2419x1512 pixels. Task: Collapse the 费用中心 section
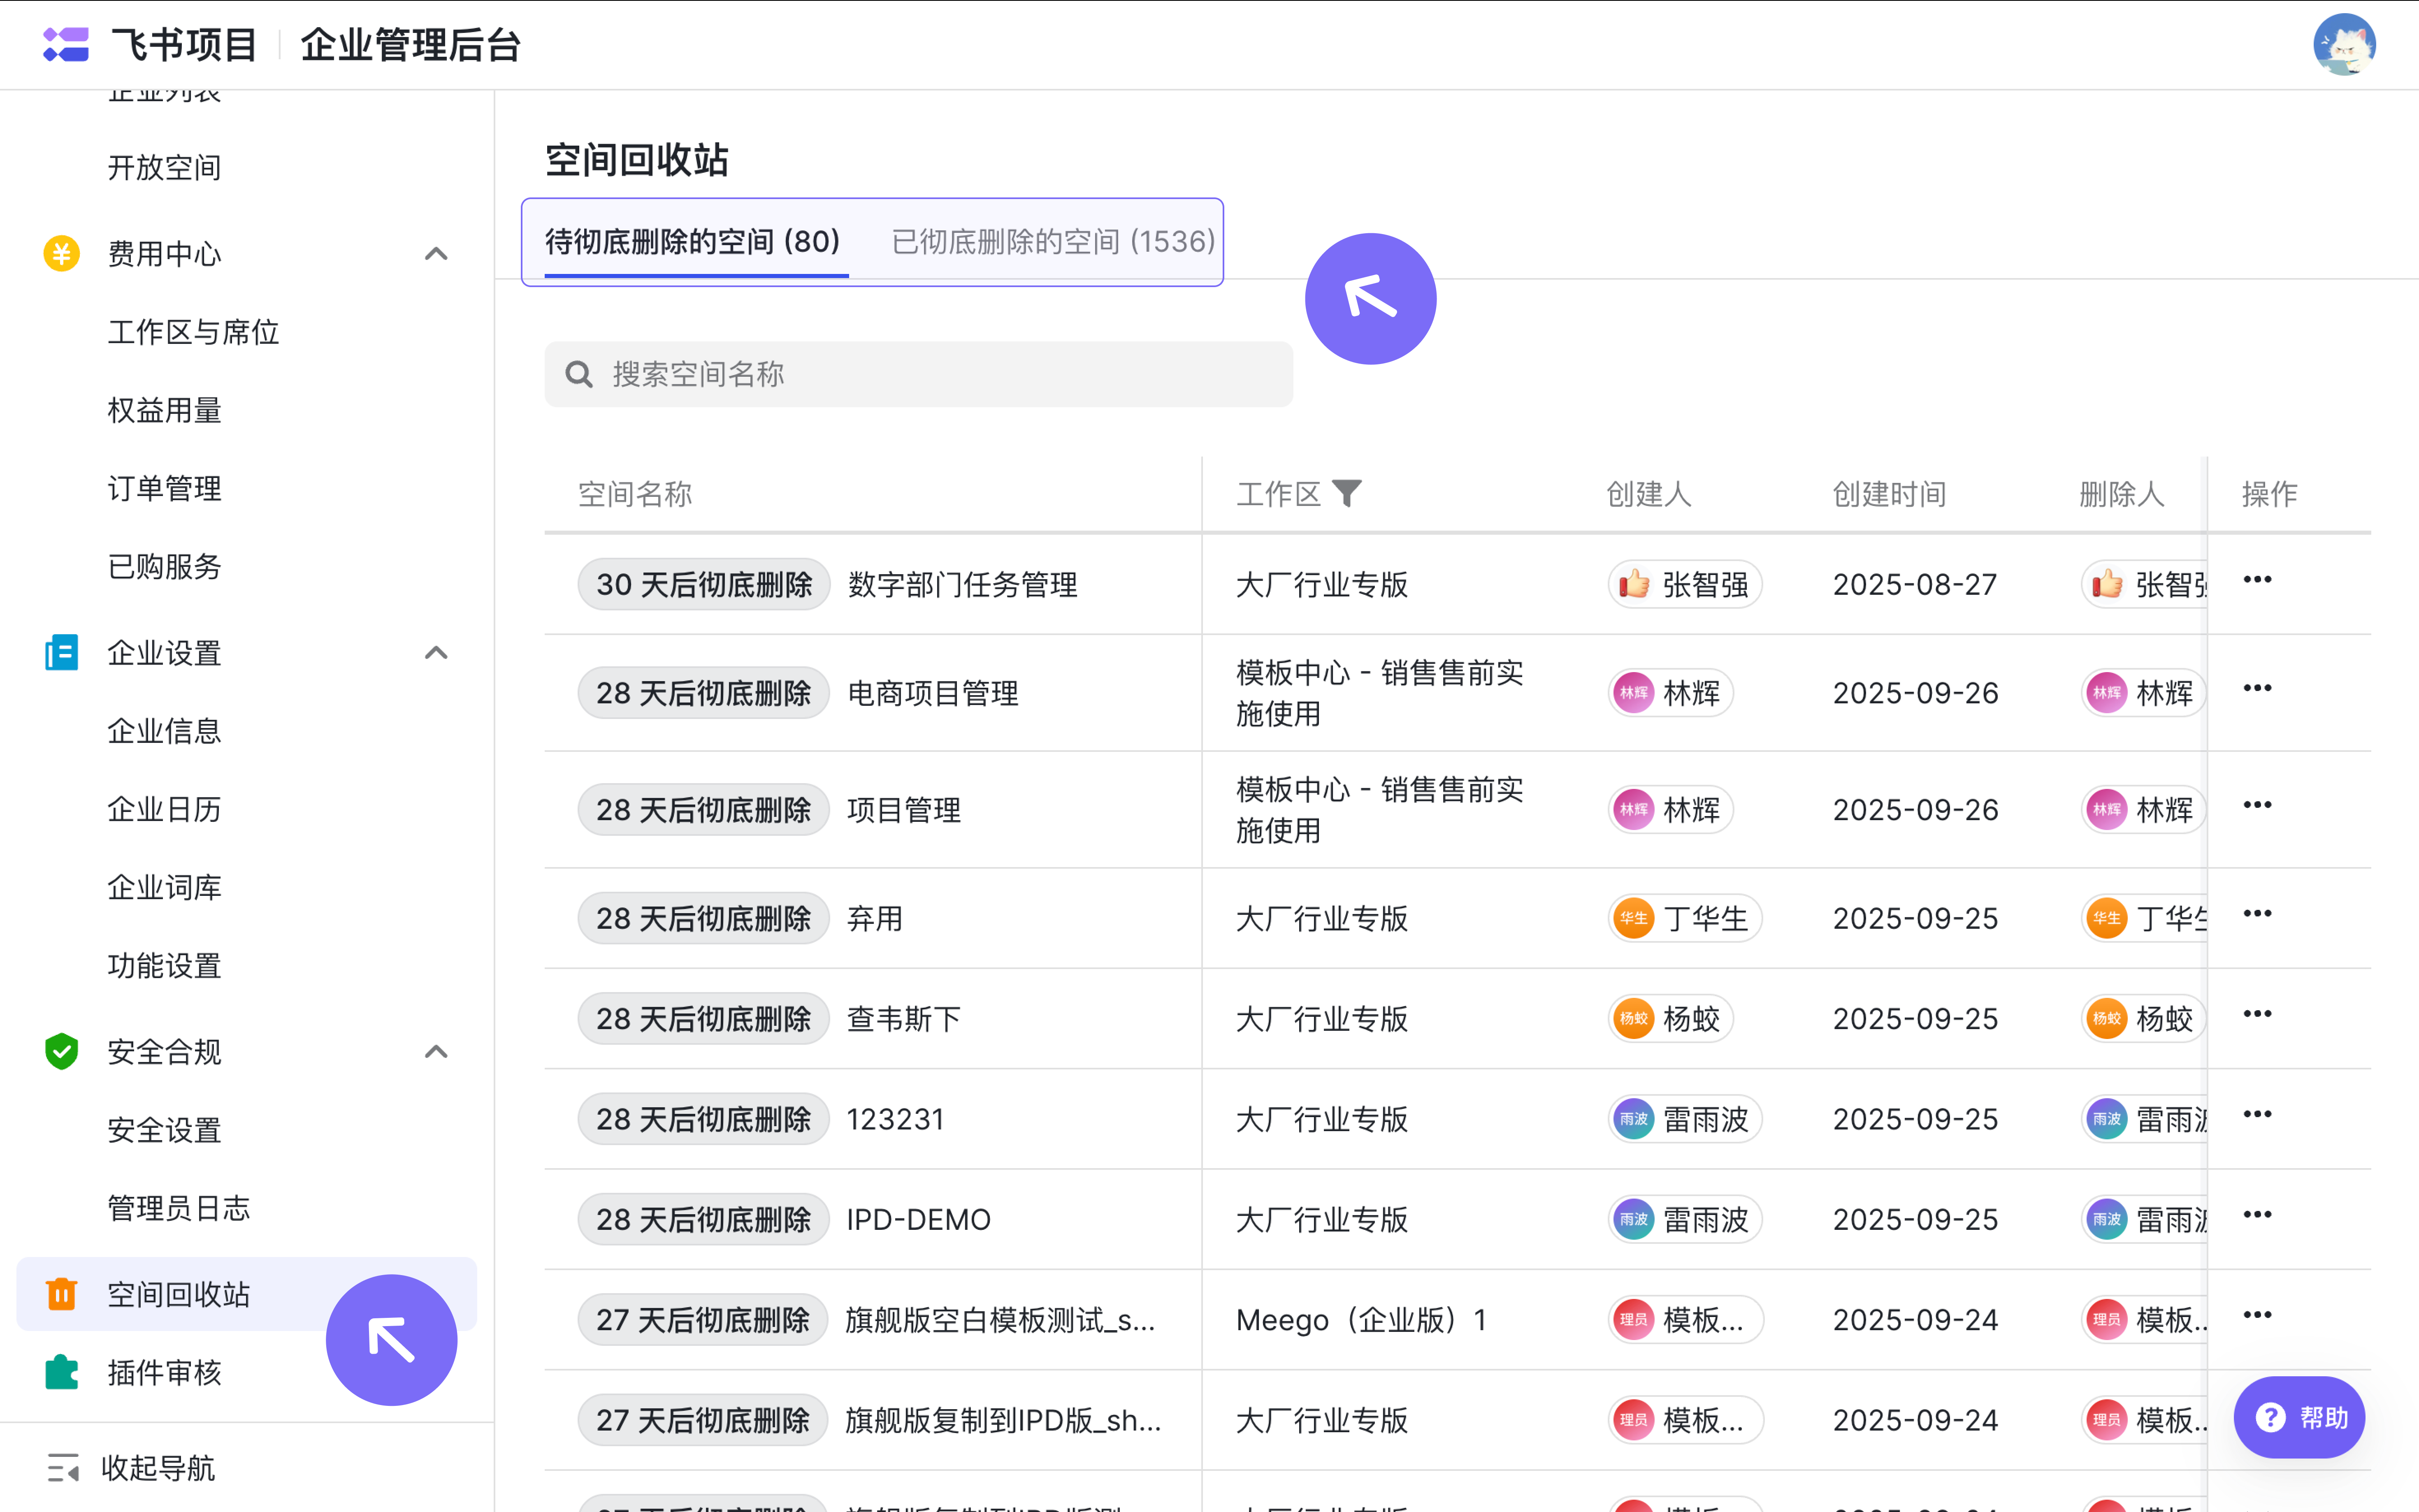coord(436,254)
